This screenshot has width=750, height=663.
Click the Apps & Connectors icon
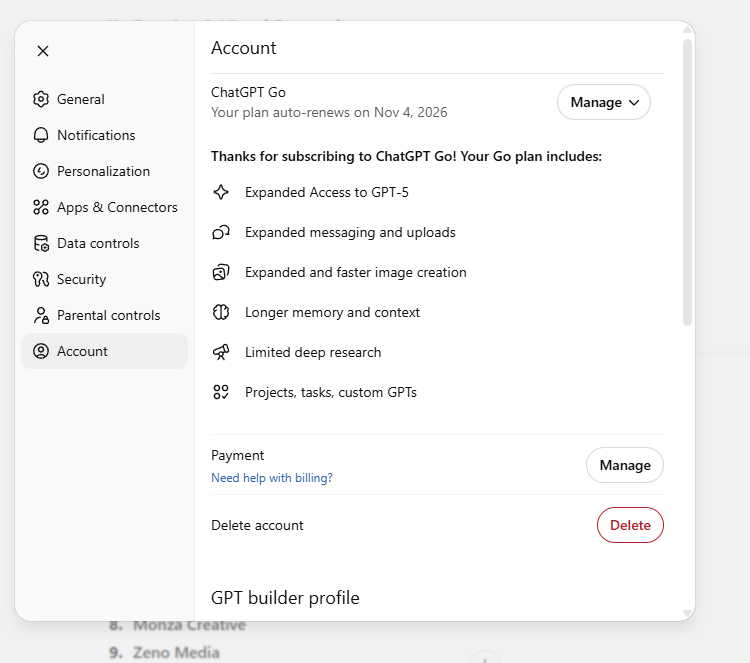41,207
